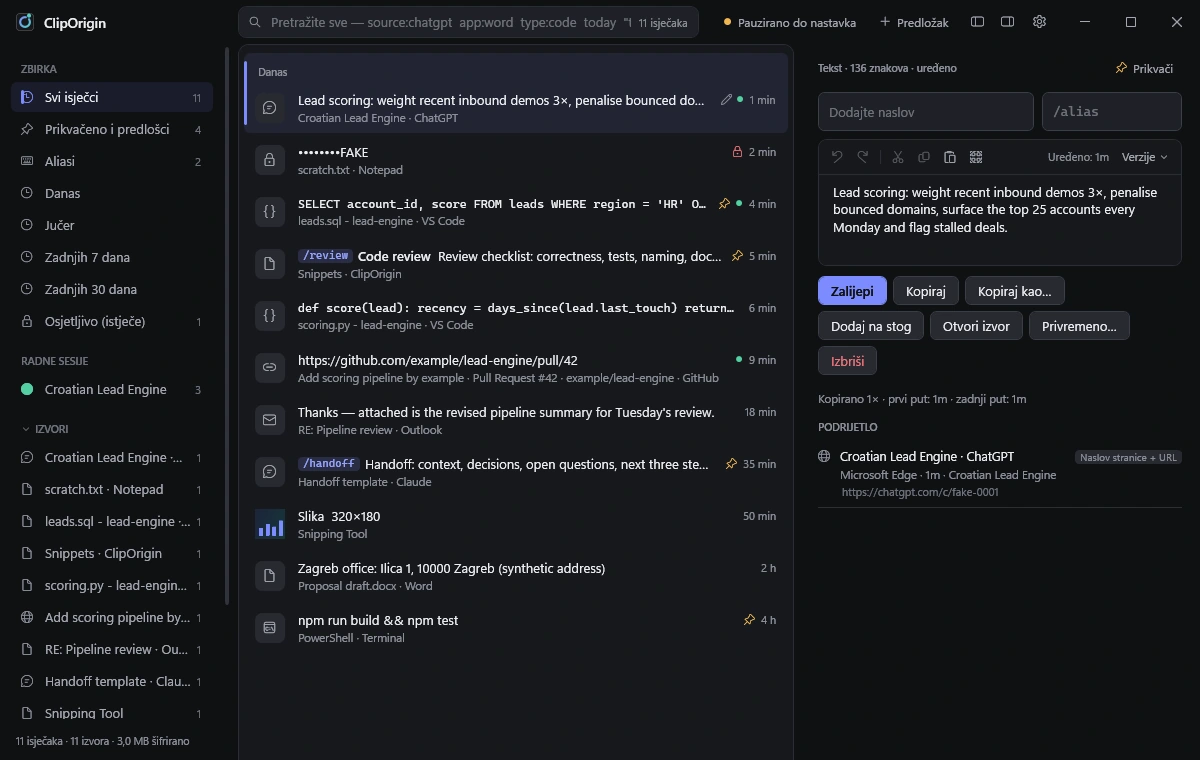Open the Verzije versions dropdown
This screenshot has width=1200, height=760.
coord(1144,157)
